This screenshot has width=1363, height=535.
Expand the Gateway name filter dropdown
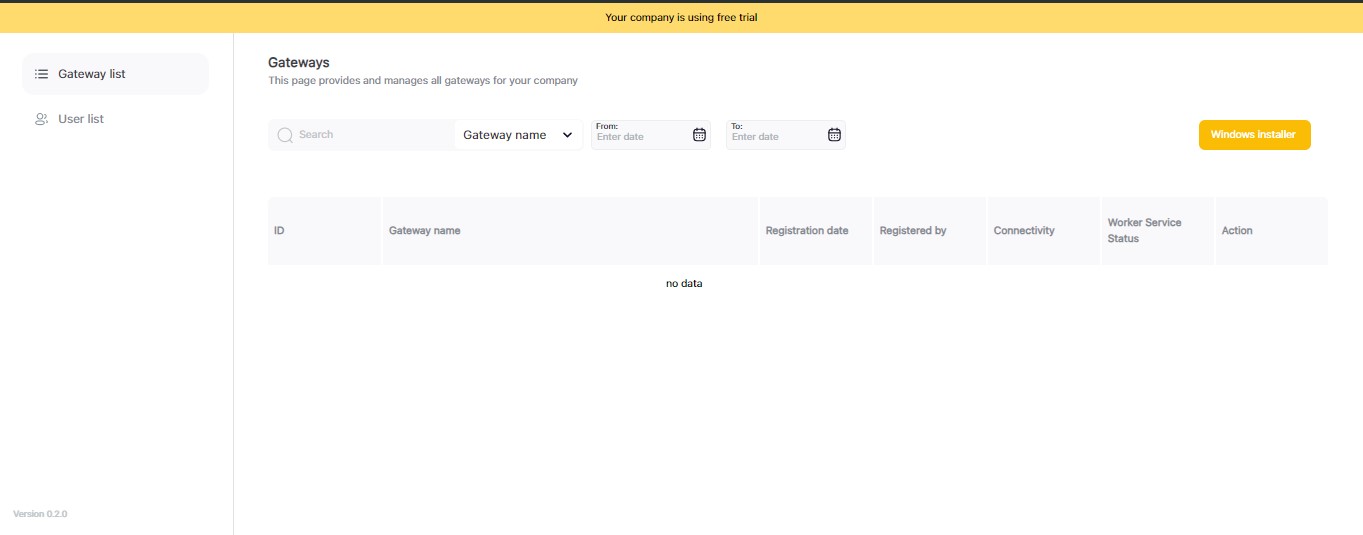518,135
